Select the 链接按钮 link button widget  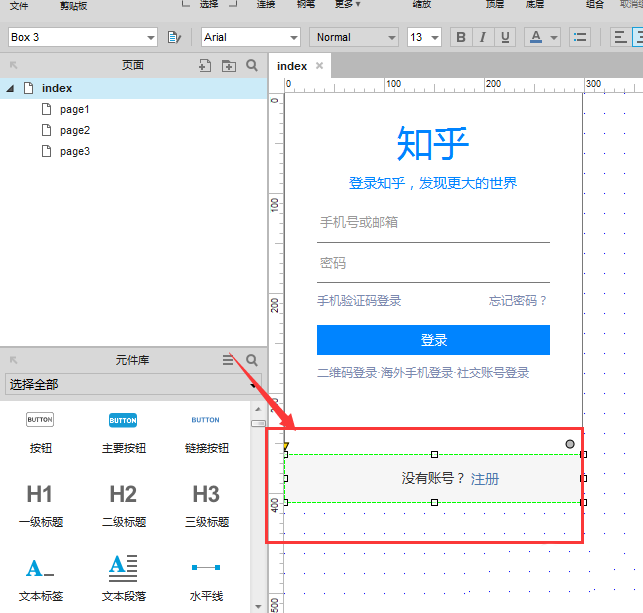206,433
